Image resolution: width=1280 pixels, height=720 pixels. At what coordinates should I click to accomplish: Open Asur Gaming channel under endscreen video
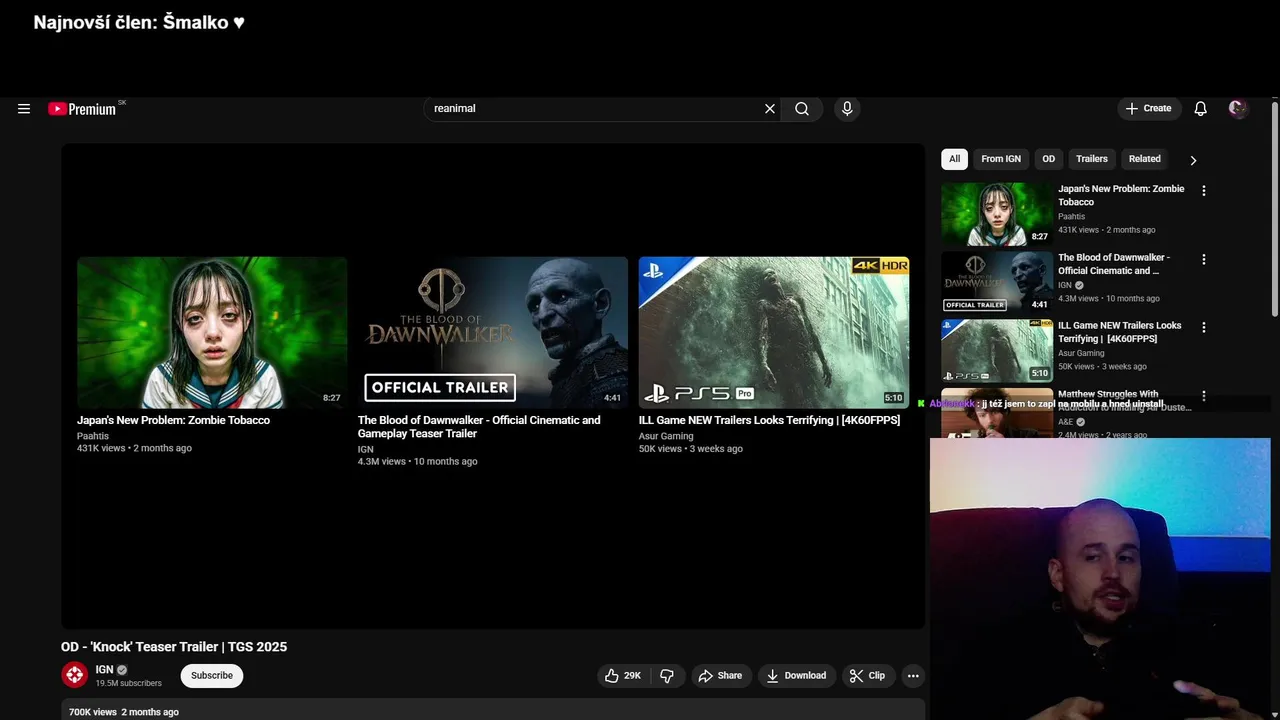click(666, 436)
